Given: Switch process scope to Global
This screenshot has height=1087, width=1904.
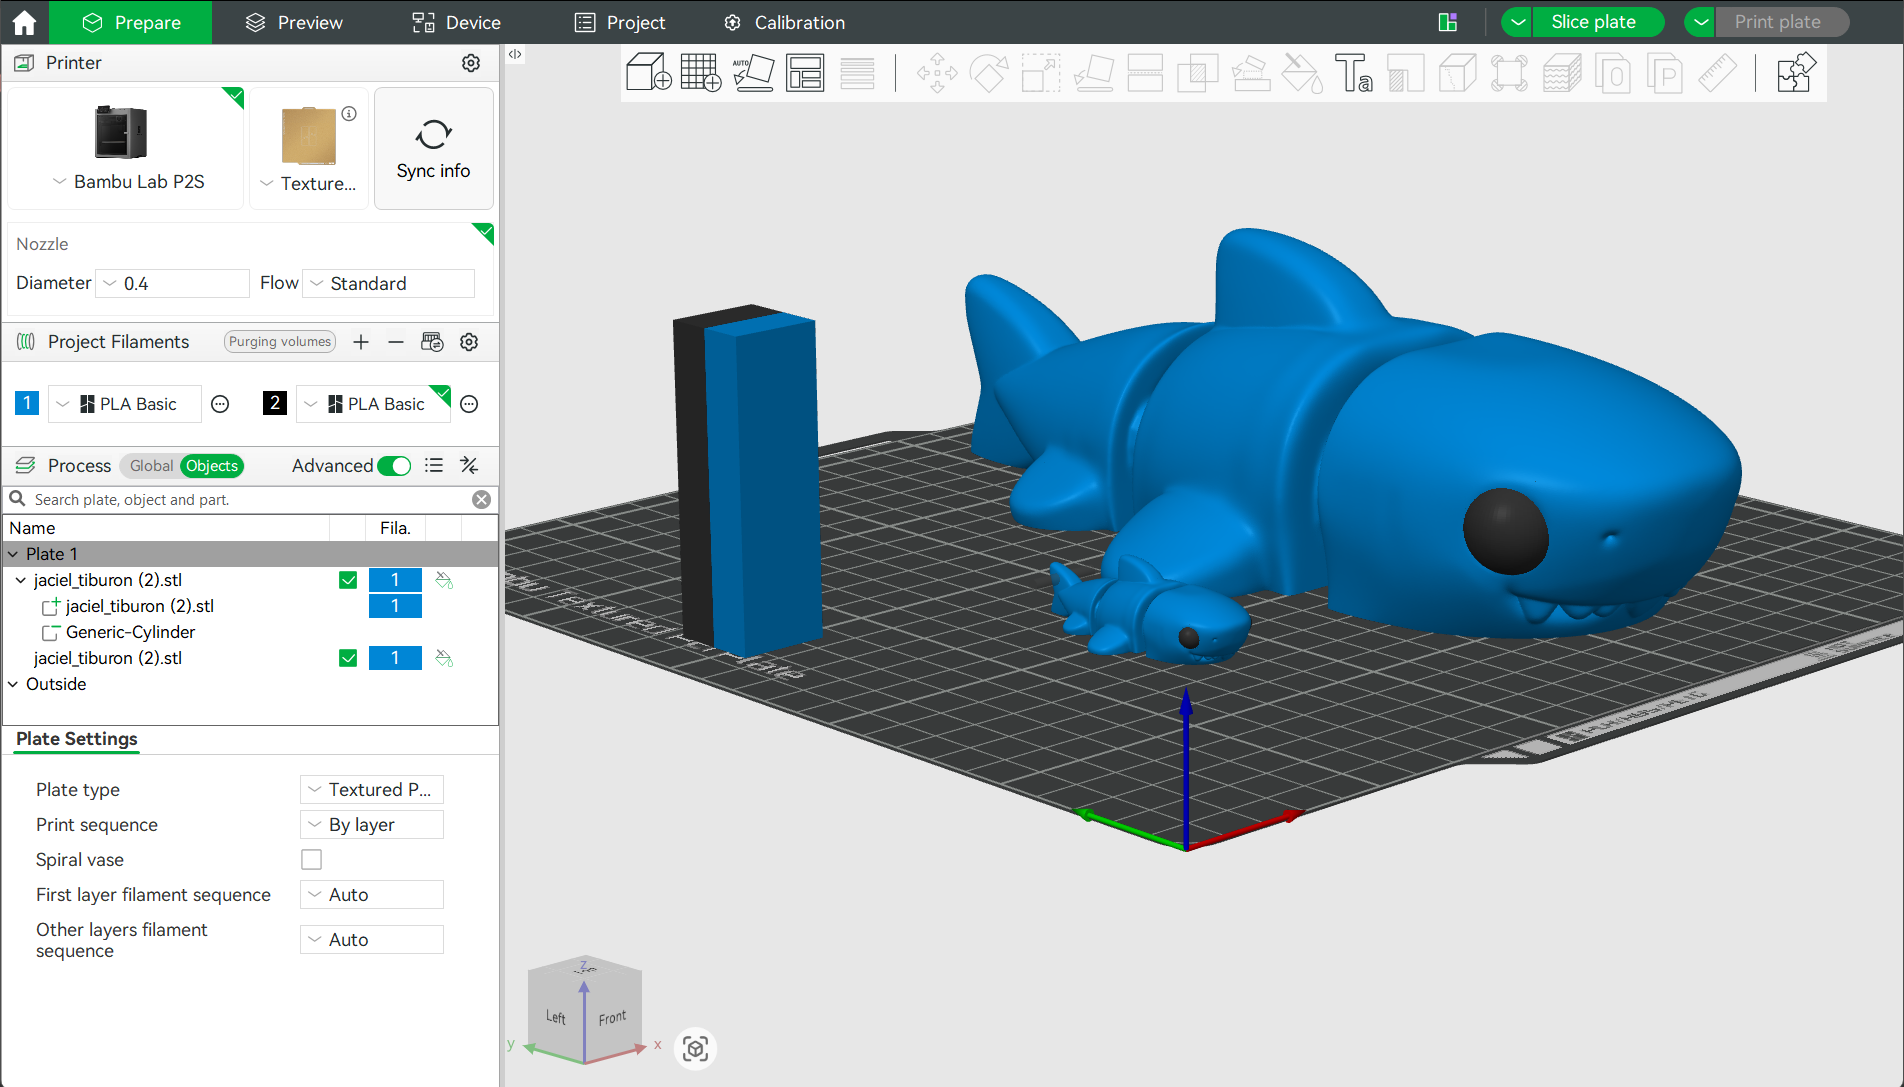Looking at the screenshot, I should [x=151, y=466].
